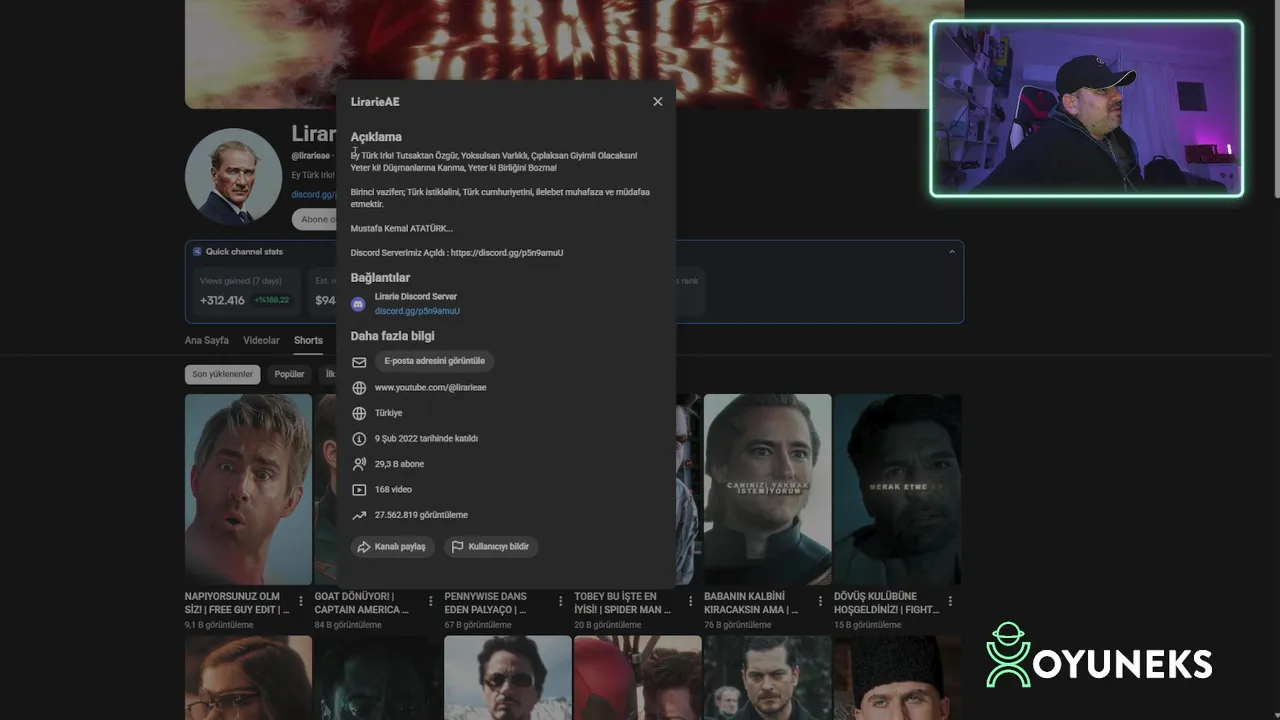Switch to the Videolar tab
This screenshot has height=720, width=1280.
click(x=261, y=341)
